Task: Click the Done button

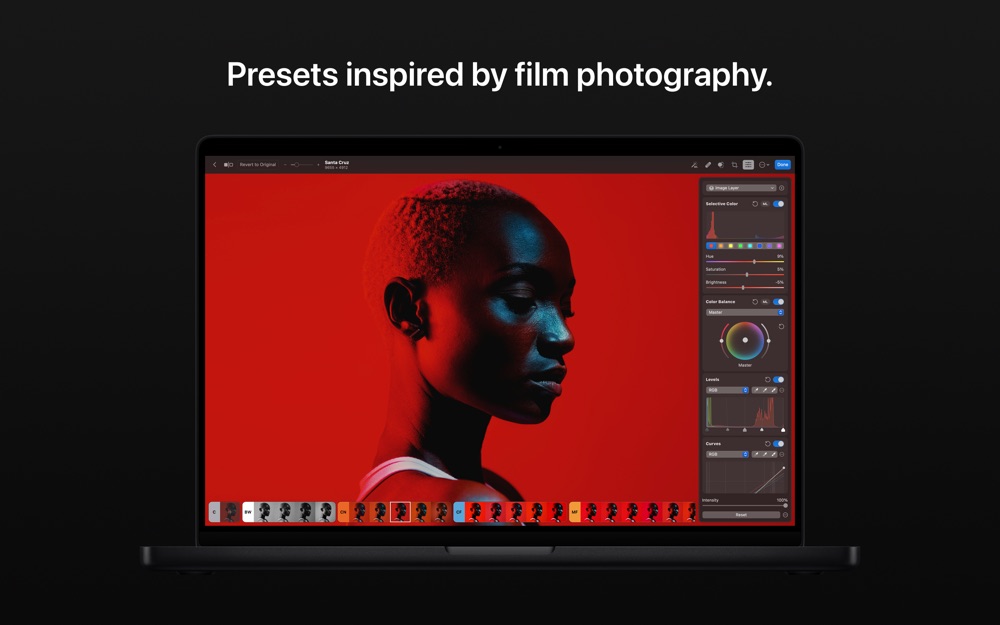Action: click(x=783, y=165)
